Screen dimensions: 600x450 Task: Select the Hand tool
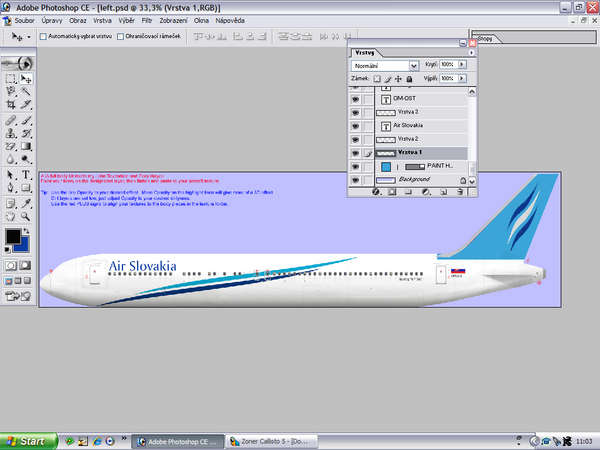click(11, 217)
